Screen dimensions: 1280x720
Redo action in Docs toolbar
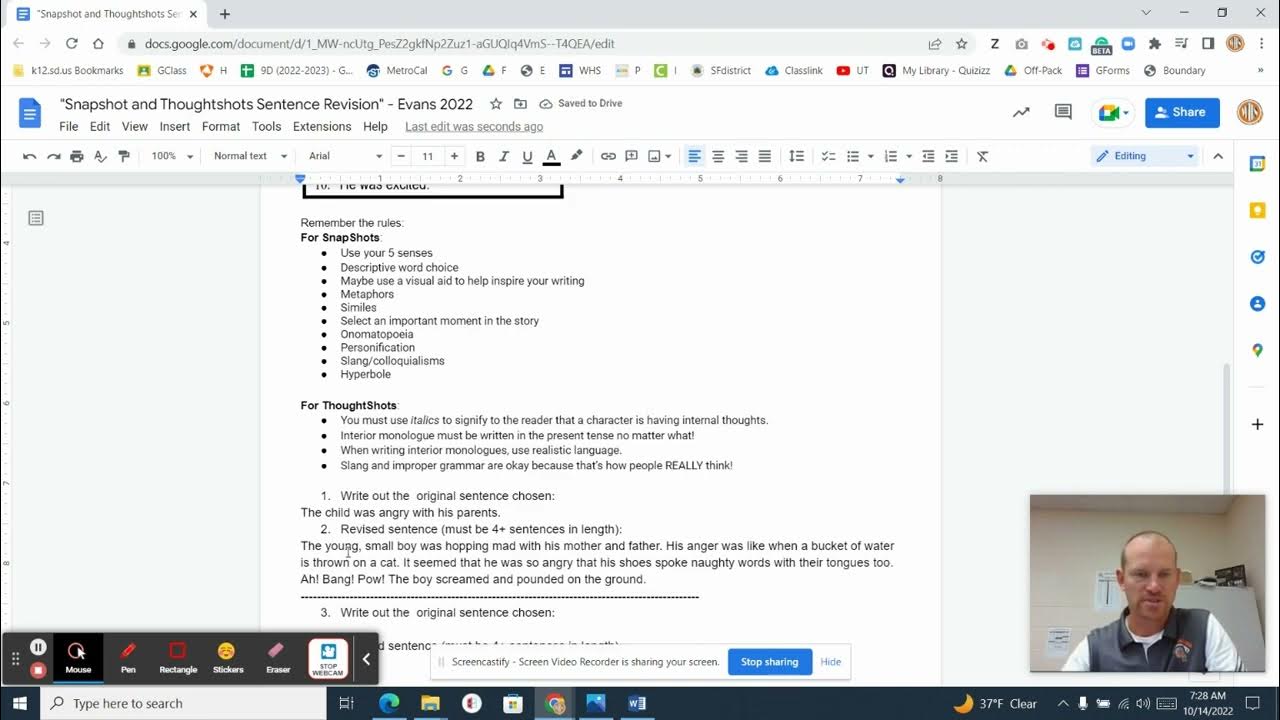[53, 156]
